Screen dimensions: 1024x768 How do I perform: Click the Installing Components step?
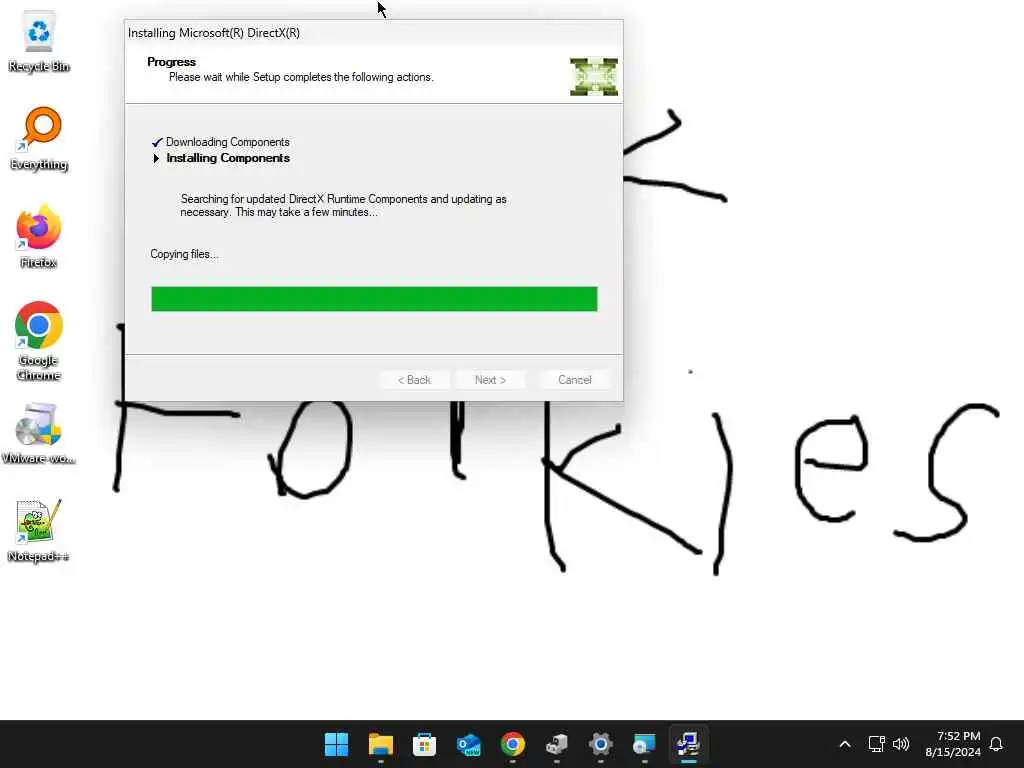(x=228, y=158)
